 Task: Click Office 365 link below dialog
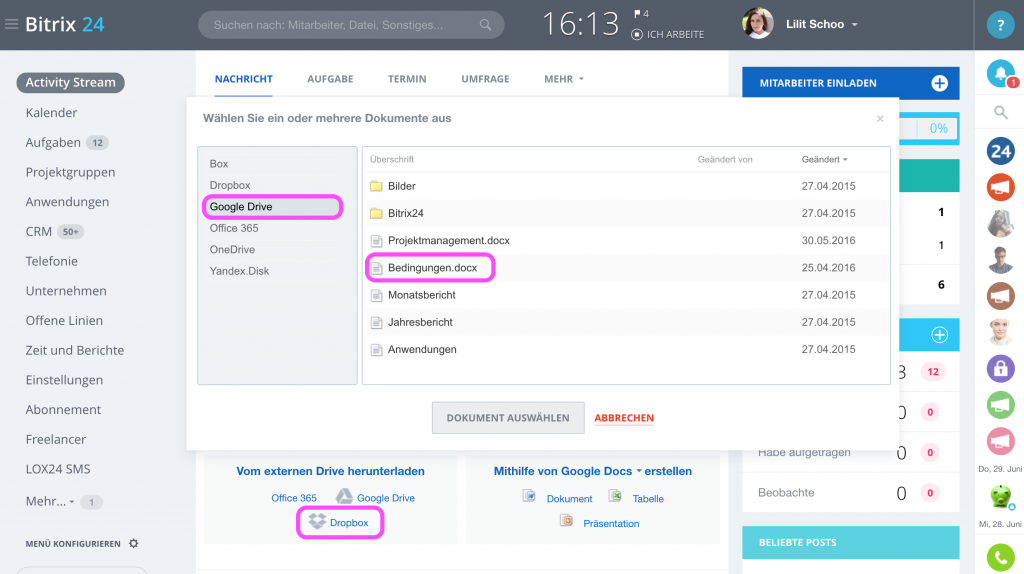pyautogui.click(x=294, y=498)
